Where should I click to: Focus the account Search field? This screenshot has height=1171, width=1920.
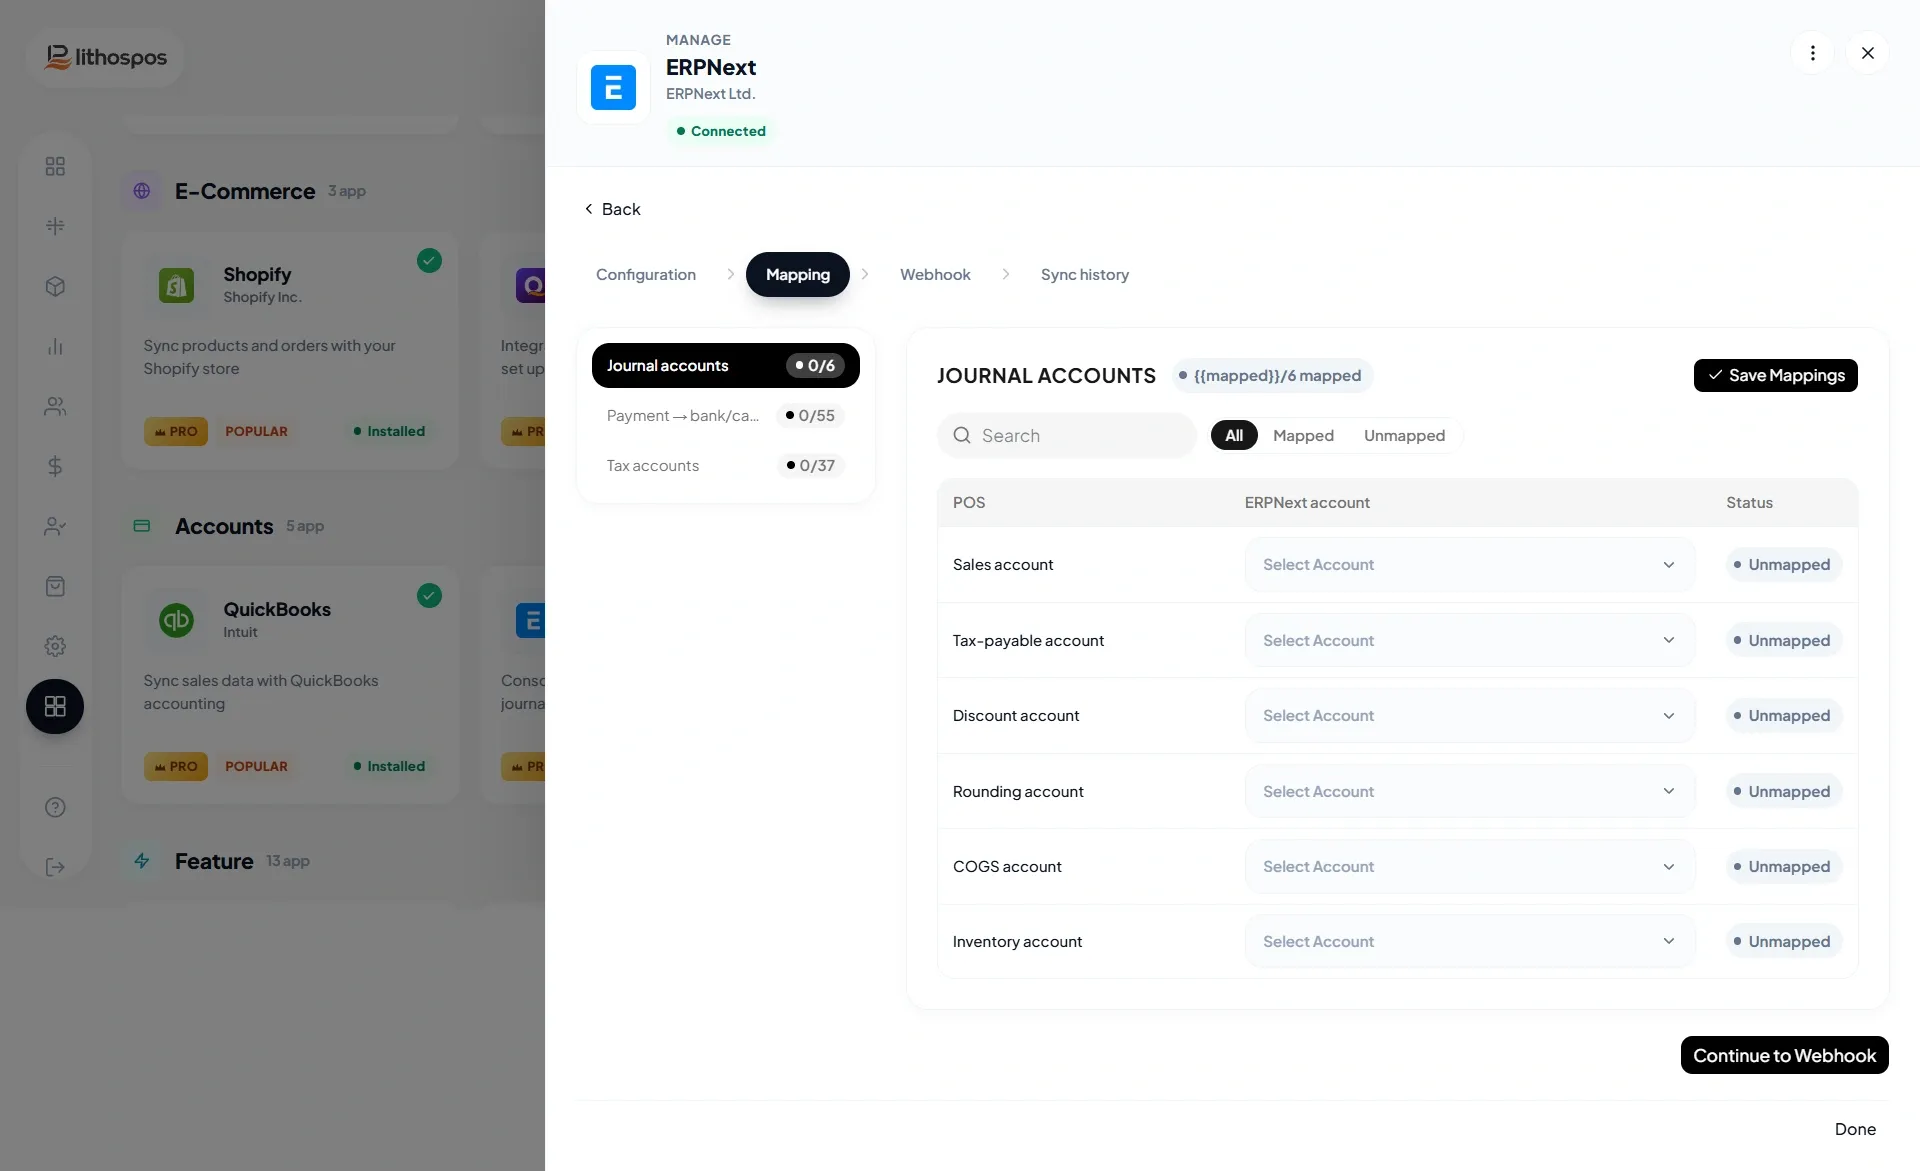(x=1067, y=436)
